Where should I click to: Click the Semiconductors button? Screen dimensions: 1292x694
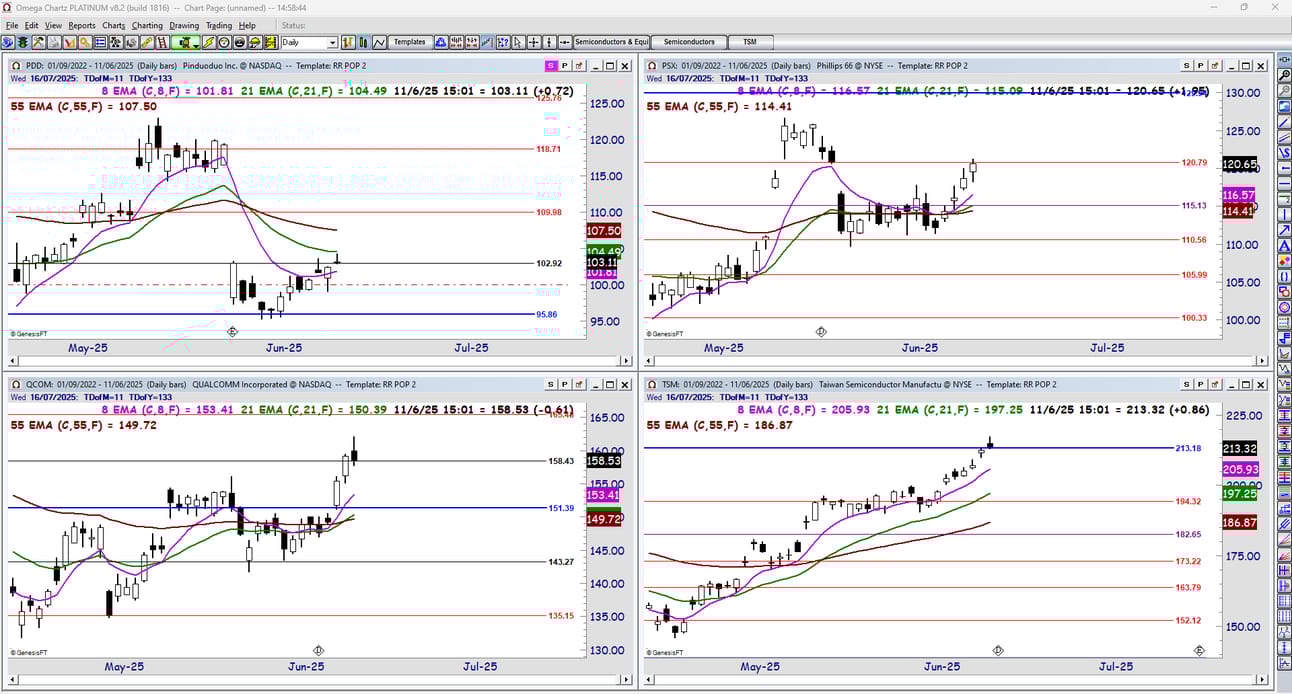(x=690, y=43)
